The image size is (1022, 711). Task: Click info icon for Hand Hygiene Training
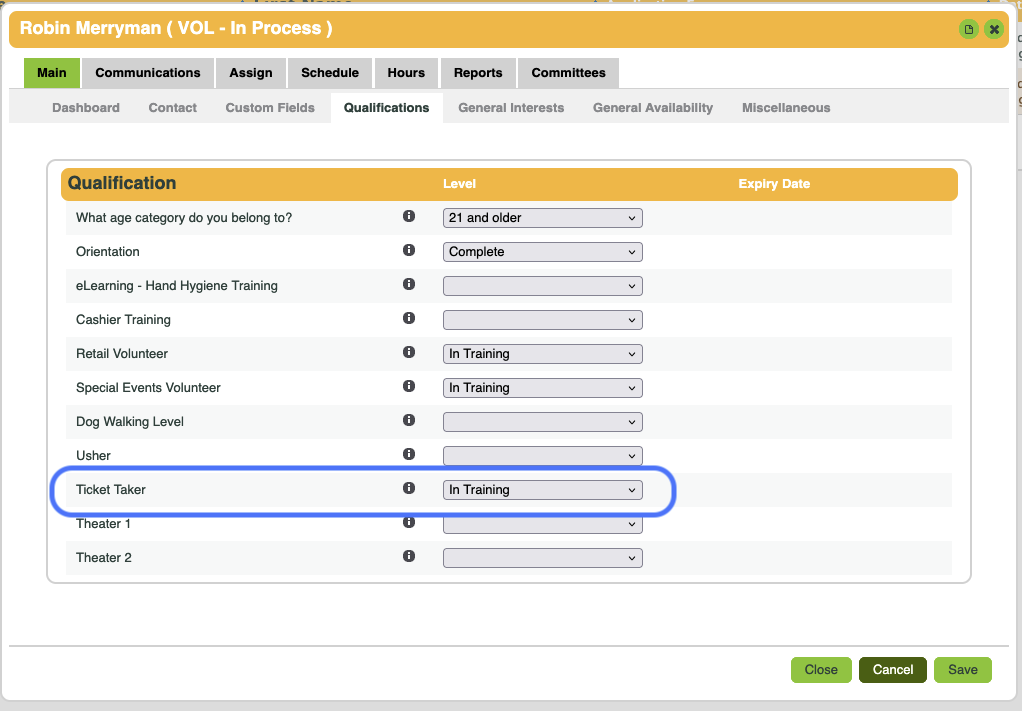pyautogui.click(x=408, y=284)
